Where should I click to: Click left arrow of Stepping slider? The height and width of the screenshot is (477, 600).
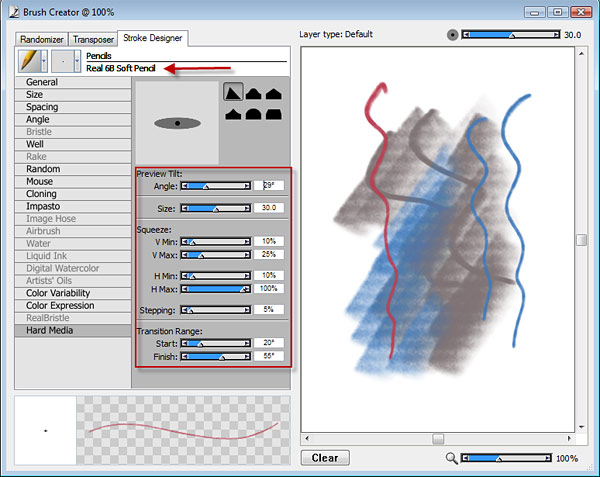click(185, 310)
